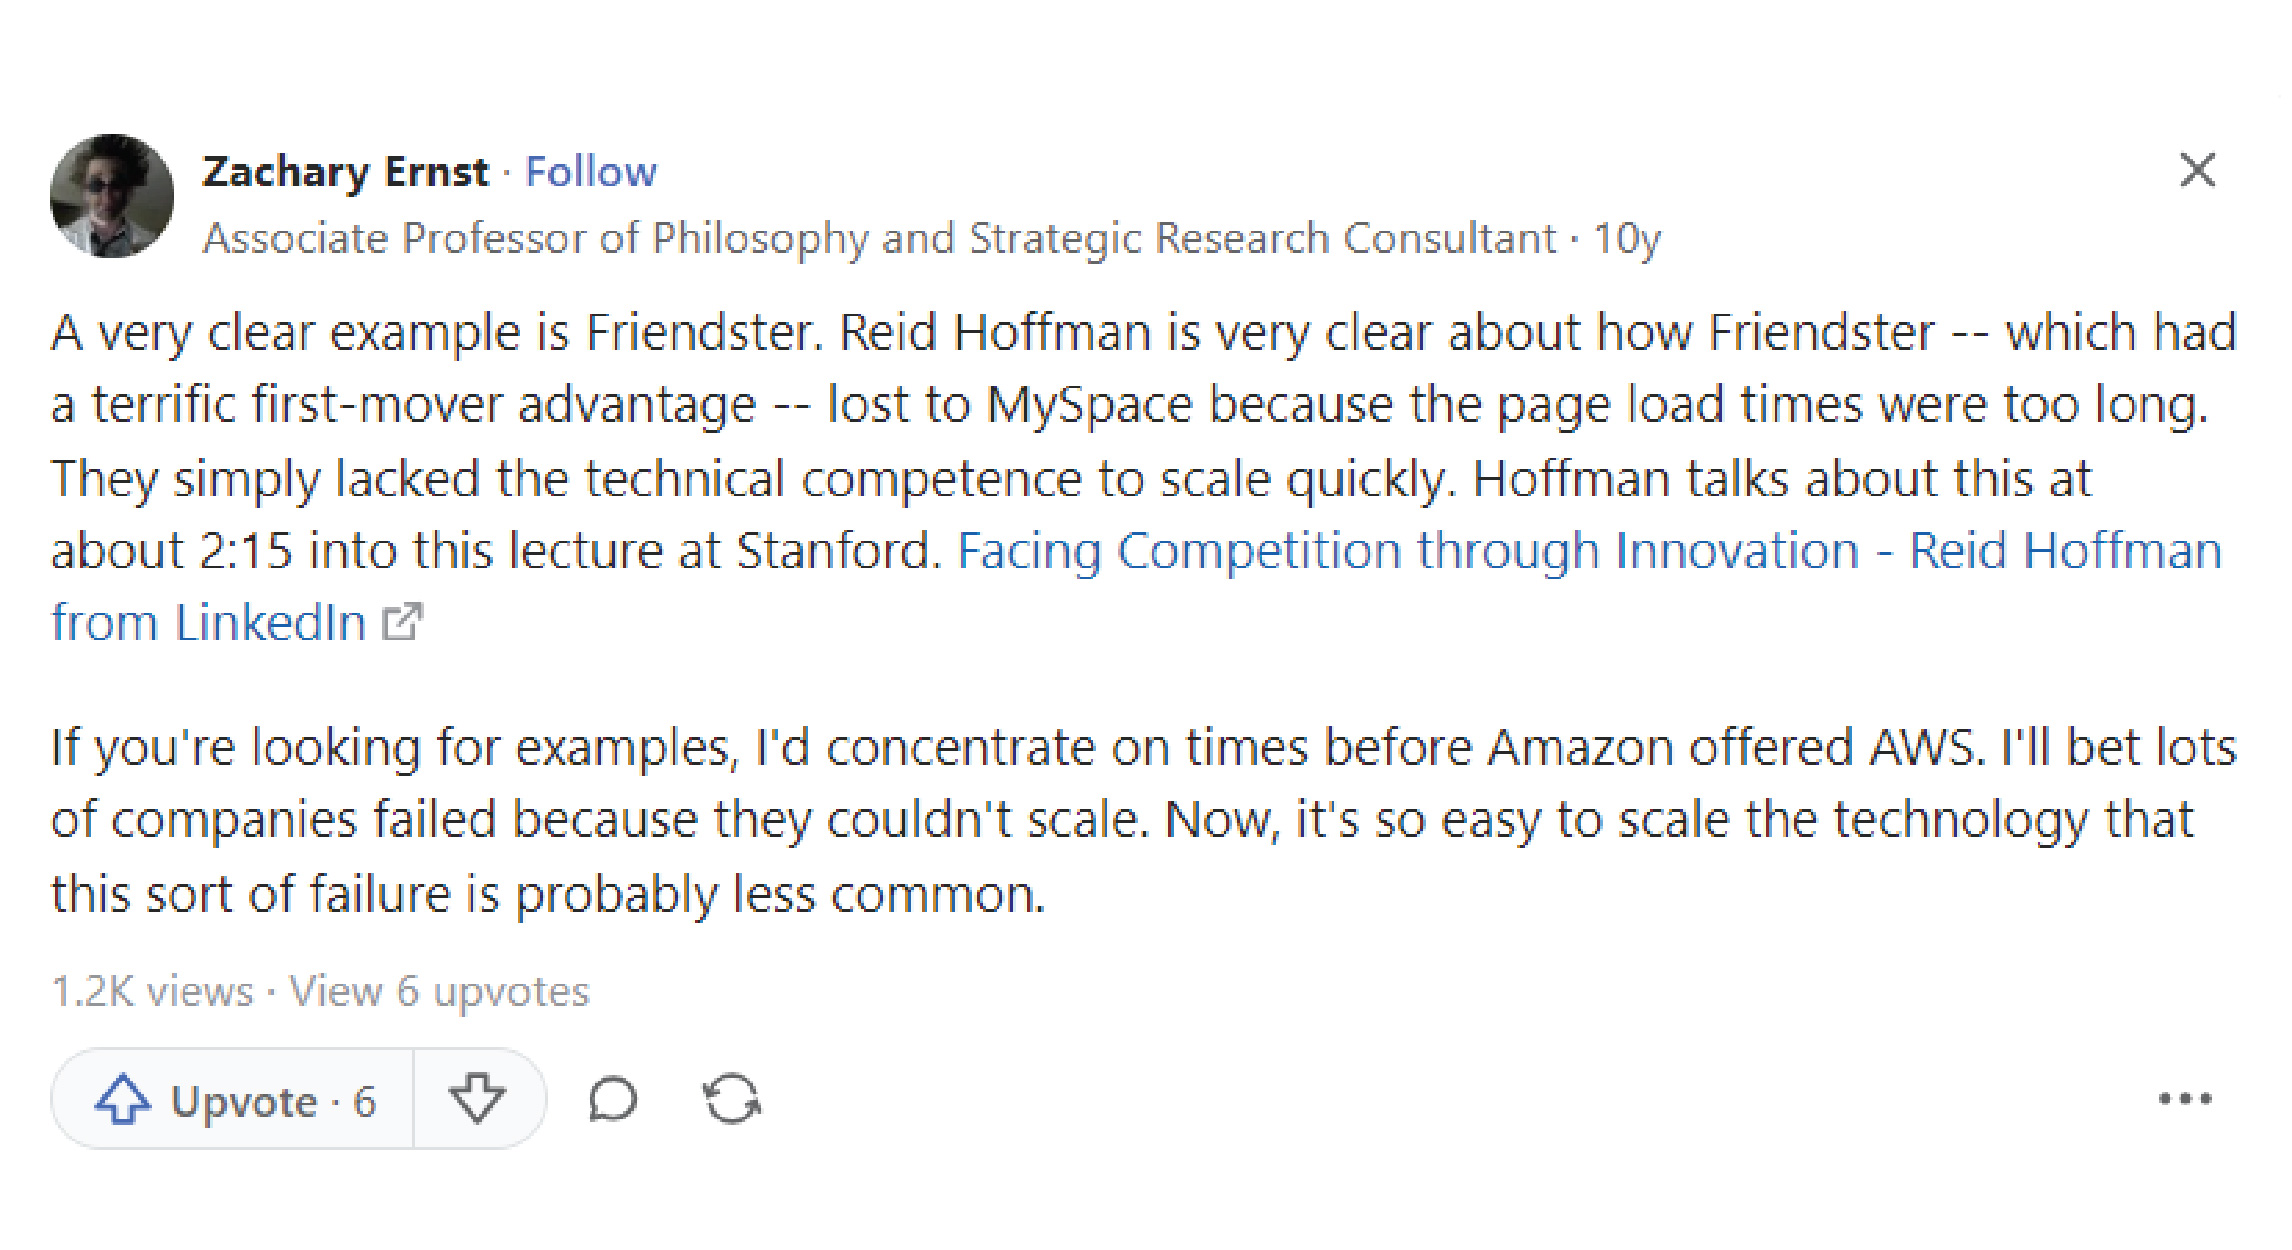Close the answer with the X icon
2292x1250 pixels.
2197,170
